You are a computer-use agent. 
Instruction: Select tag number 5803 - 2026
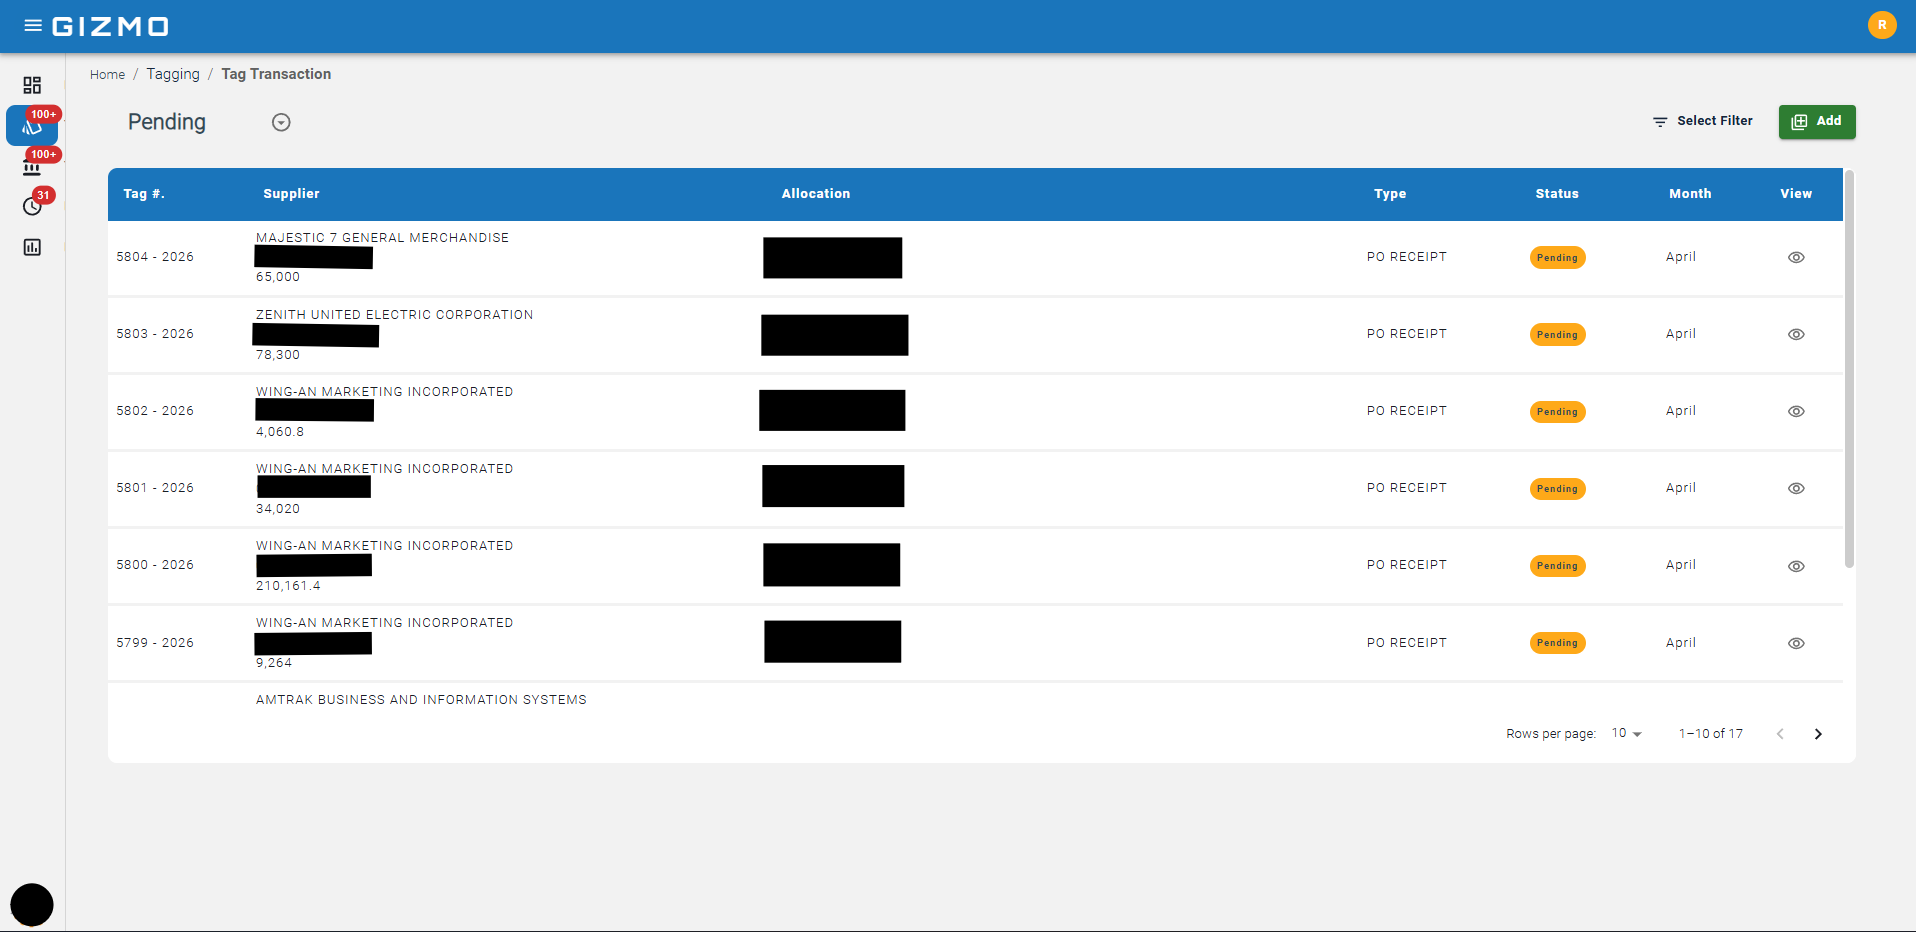tap(155, 334)
